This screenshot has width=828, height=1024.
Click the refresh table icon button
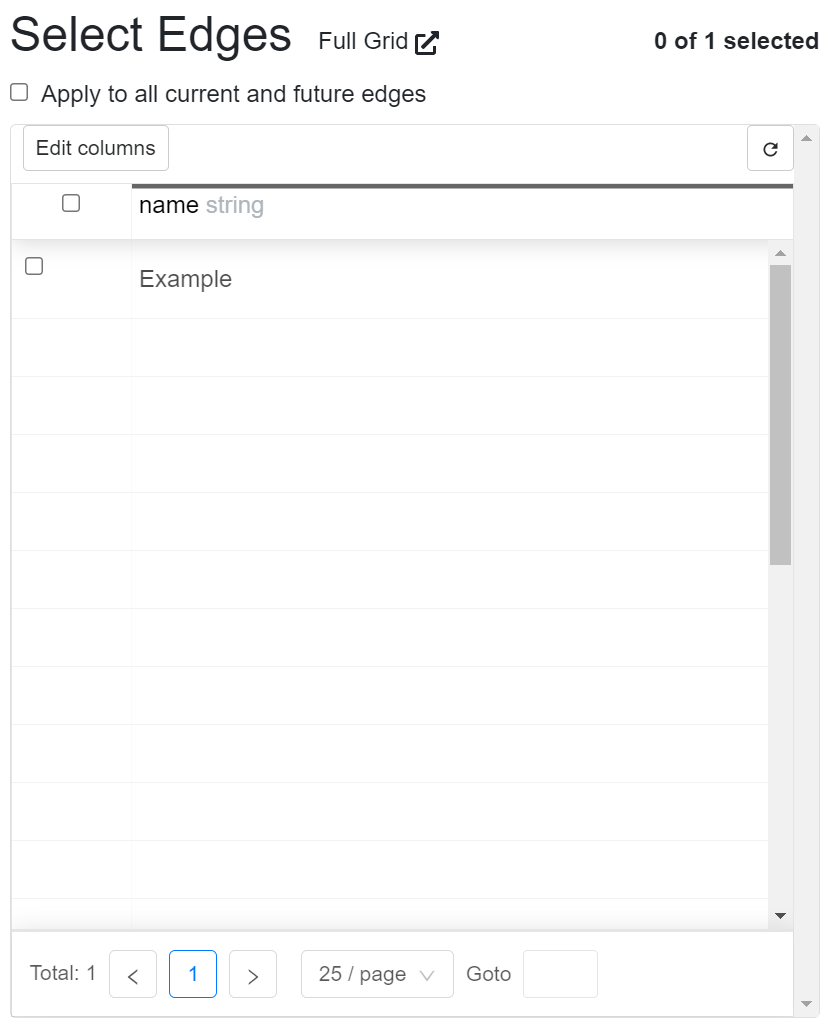(x=770, y=149)
